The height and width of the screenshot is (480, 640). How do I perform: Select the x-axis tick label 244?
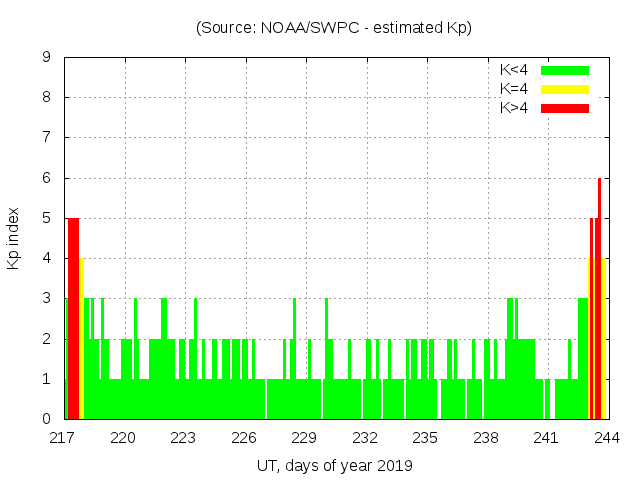tap(606, 437)
